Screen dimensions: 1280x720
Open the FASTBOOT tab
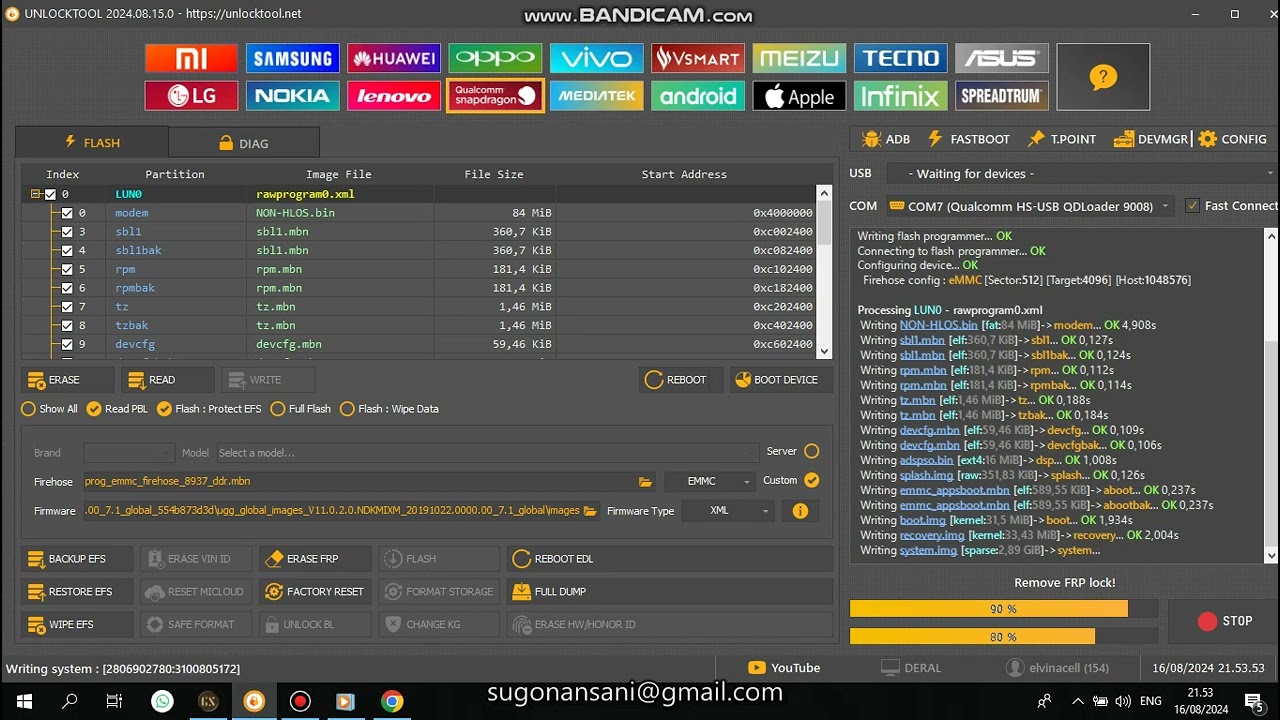[x=968, y=139]
